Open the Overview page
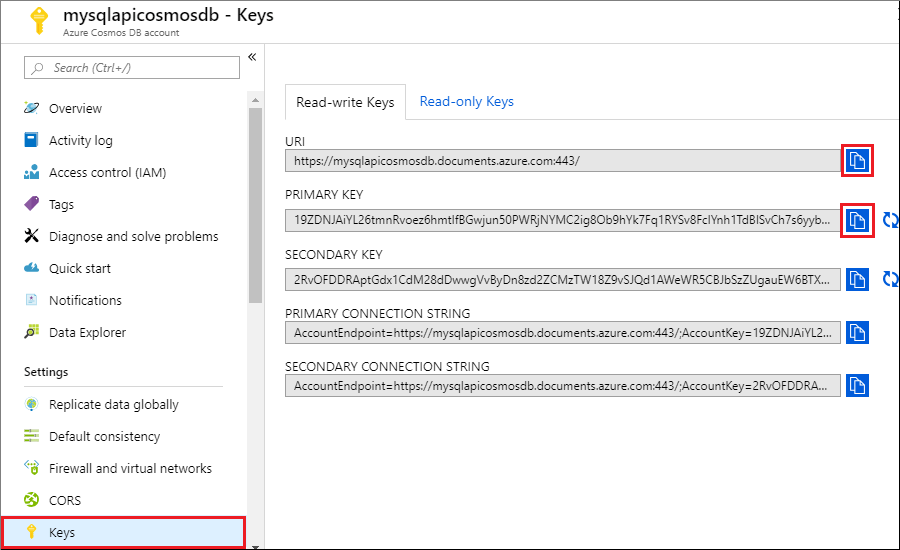 (x=75, y=108)
